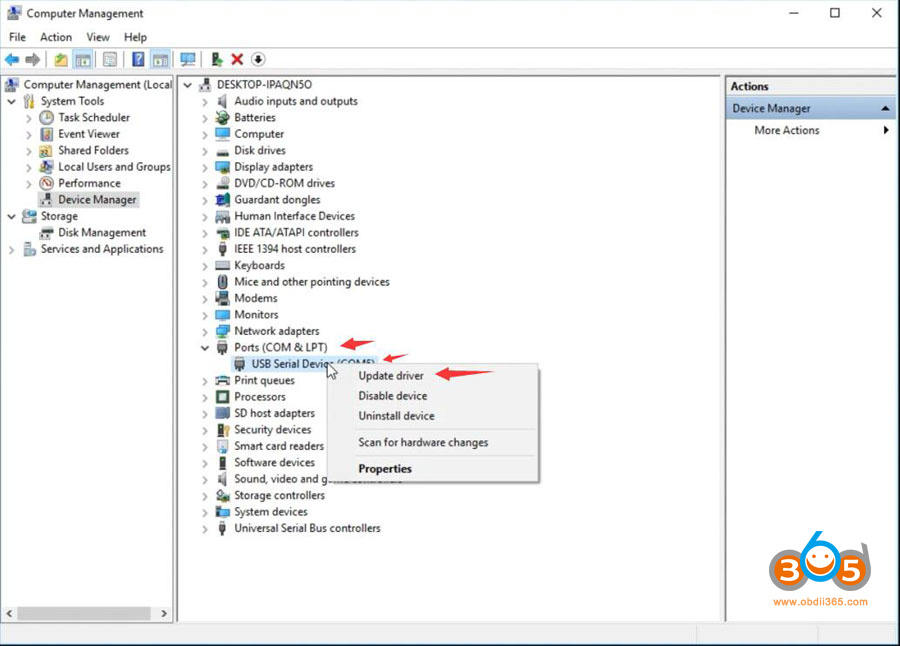
Task: Click the red X uninstall device icon
Action: coord(237,60)
